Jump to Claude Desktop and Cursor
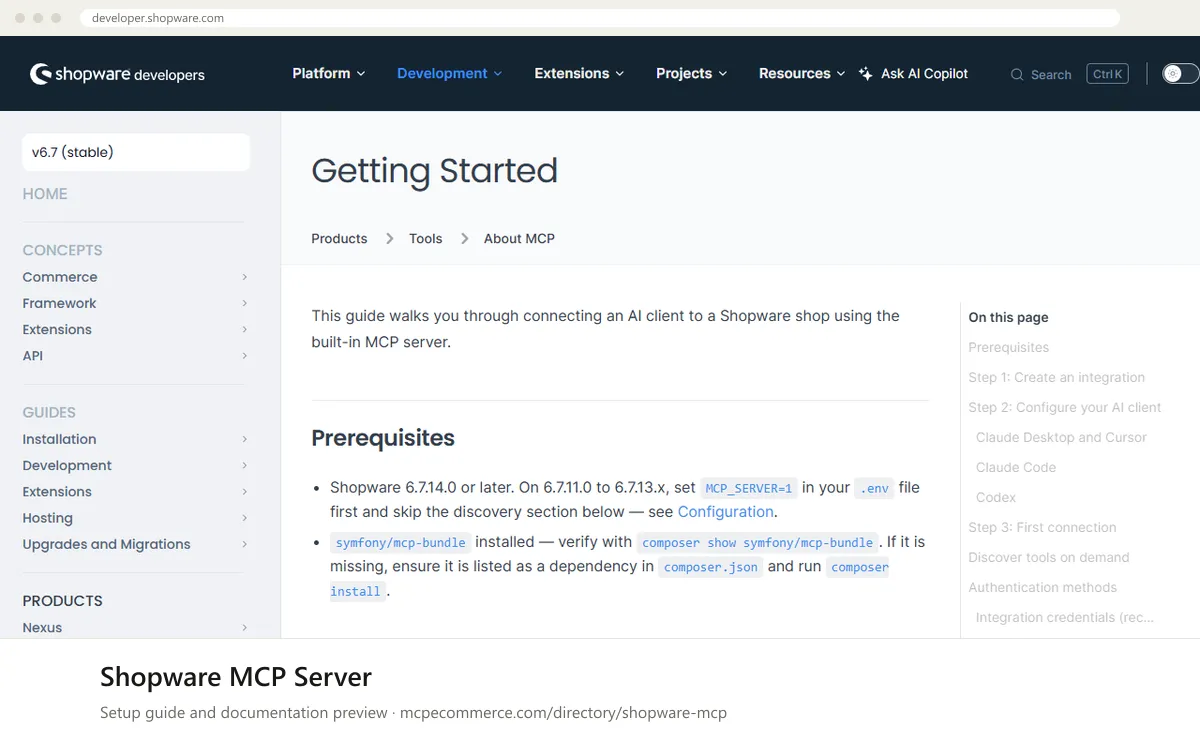This screenshot has width=1200, height=750. [x=1061, y=437]
